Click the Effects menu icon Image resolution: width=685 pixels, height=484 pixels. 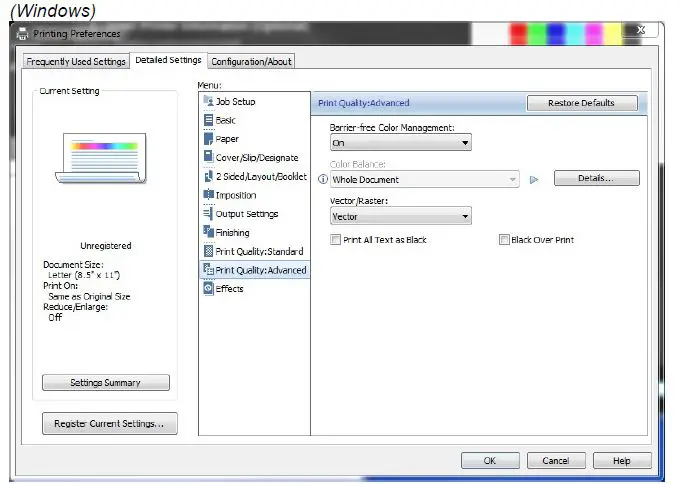coord(208,288)
